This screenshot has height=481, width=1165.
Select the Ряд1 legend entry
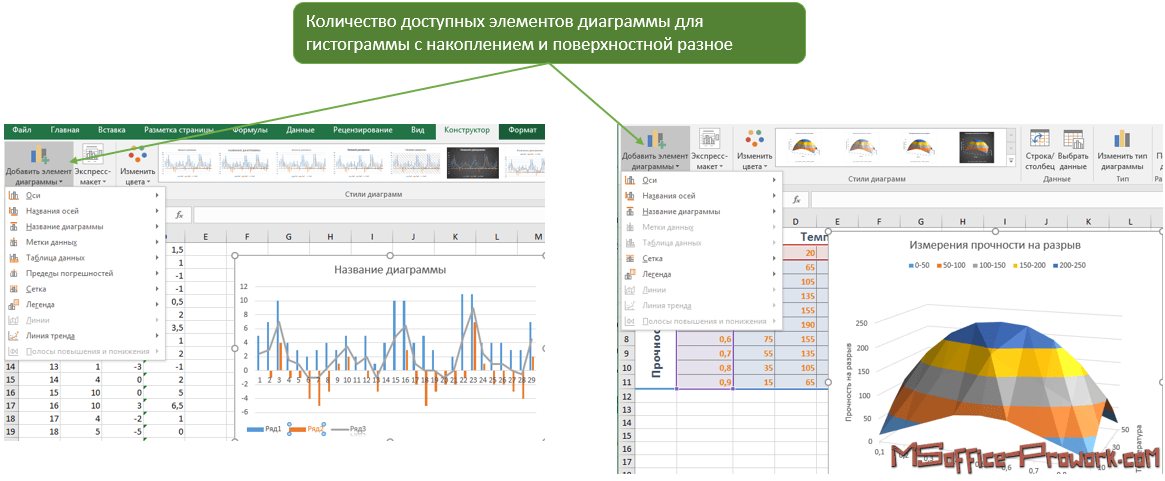click(x=264, y=428)
